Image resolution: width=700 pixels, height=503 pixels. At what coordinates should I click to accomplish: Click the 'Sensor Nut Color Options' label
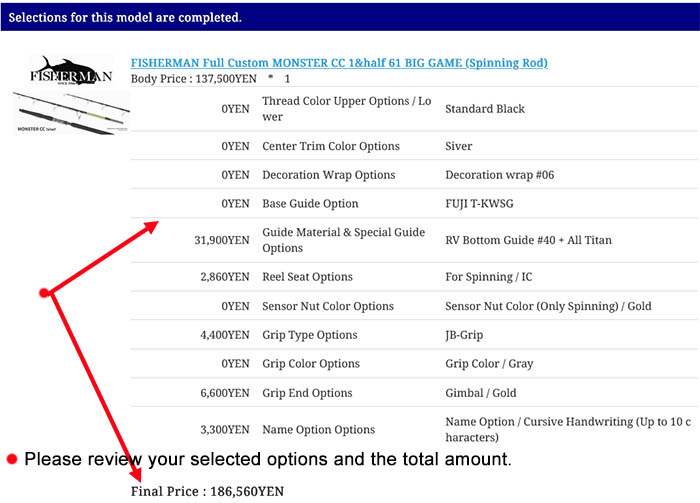pos(328,306)
